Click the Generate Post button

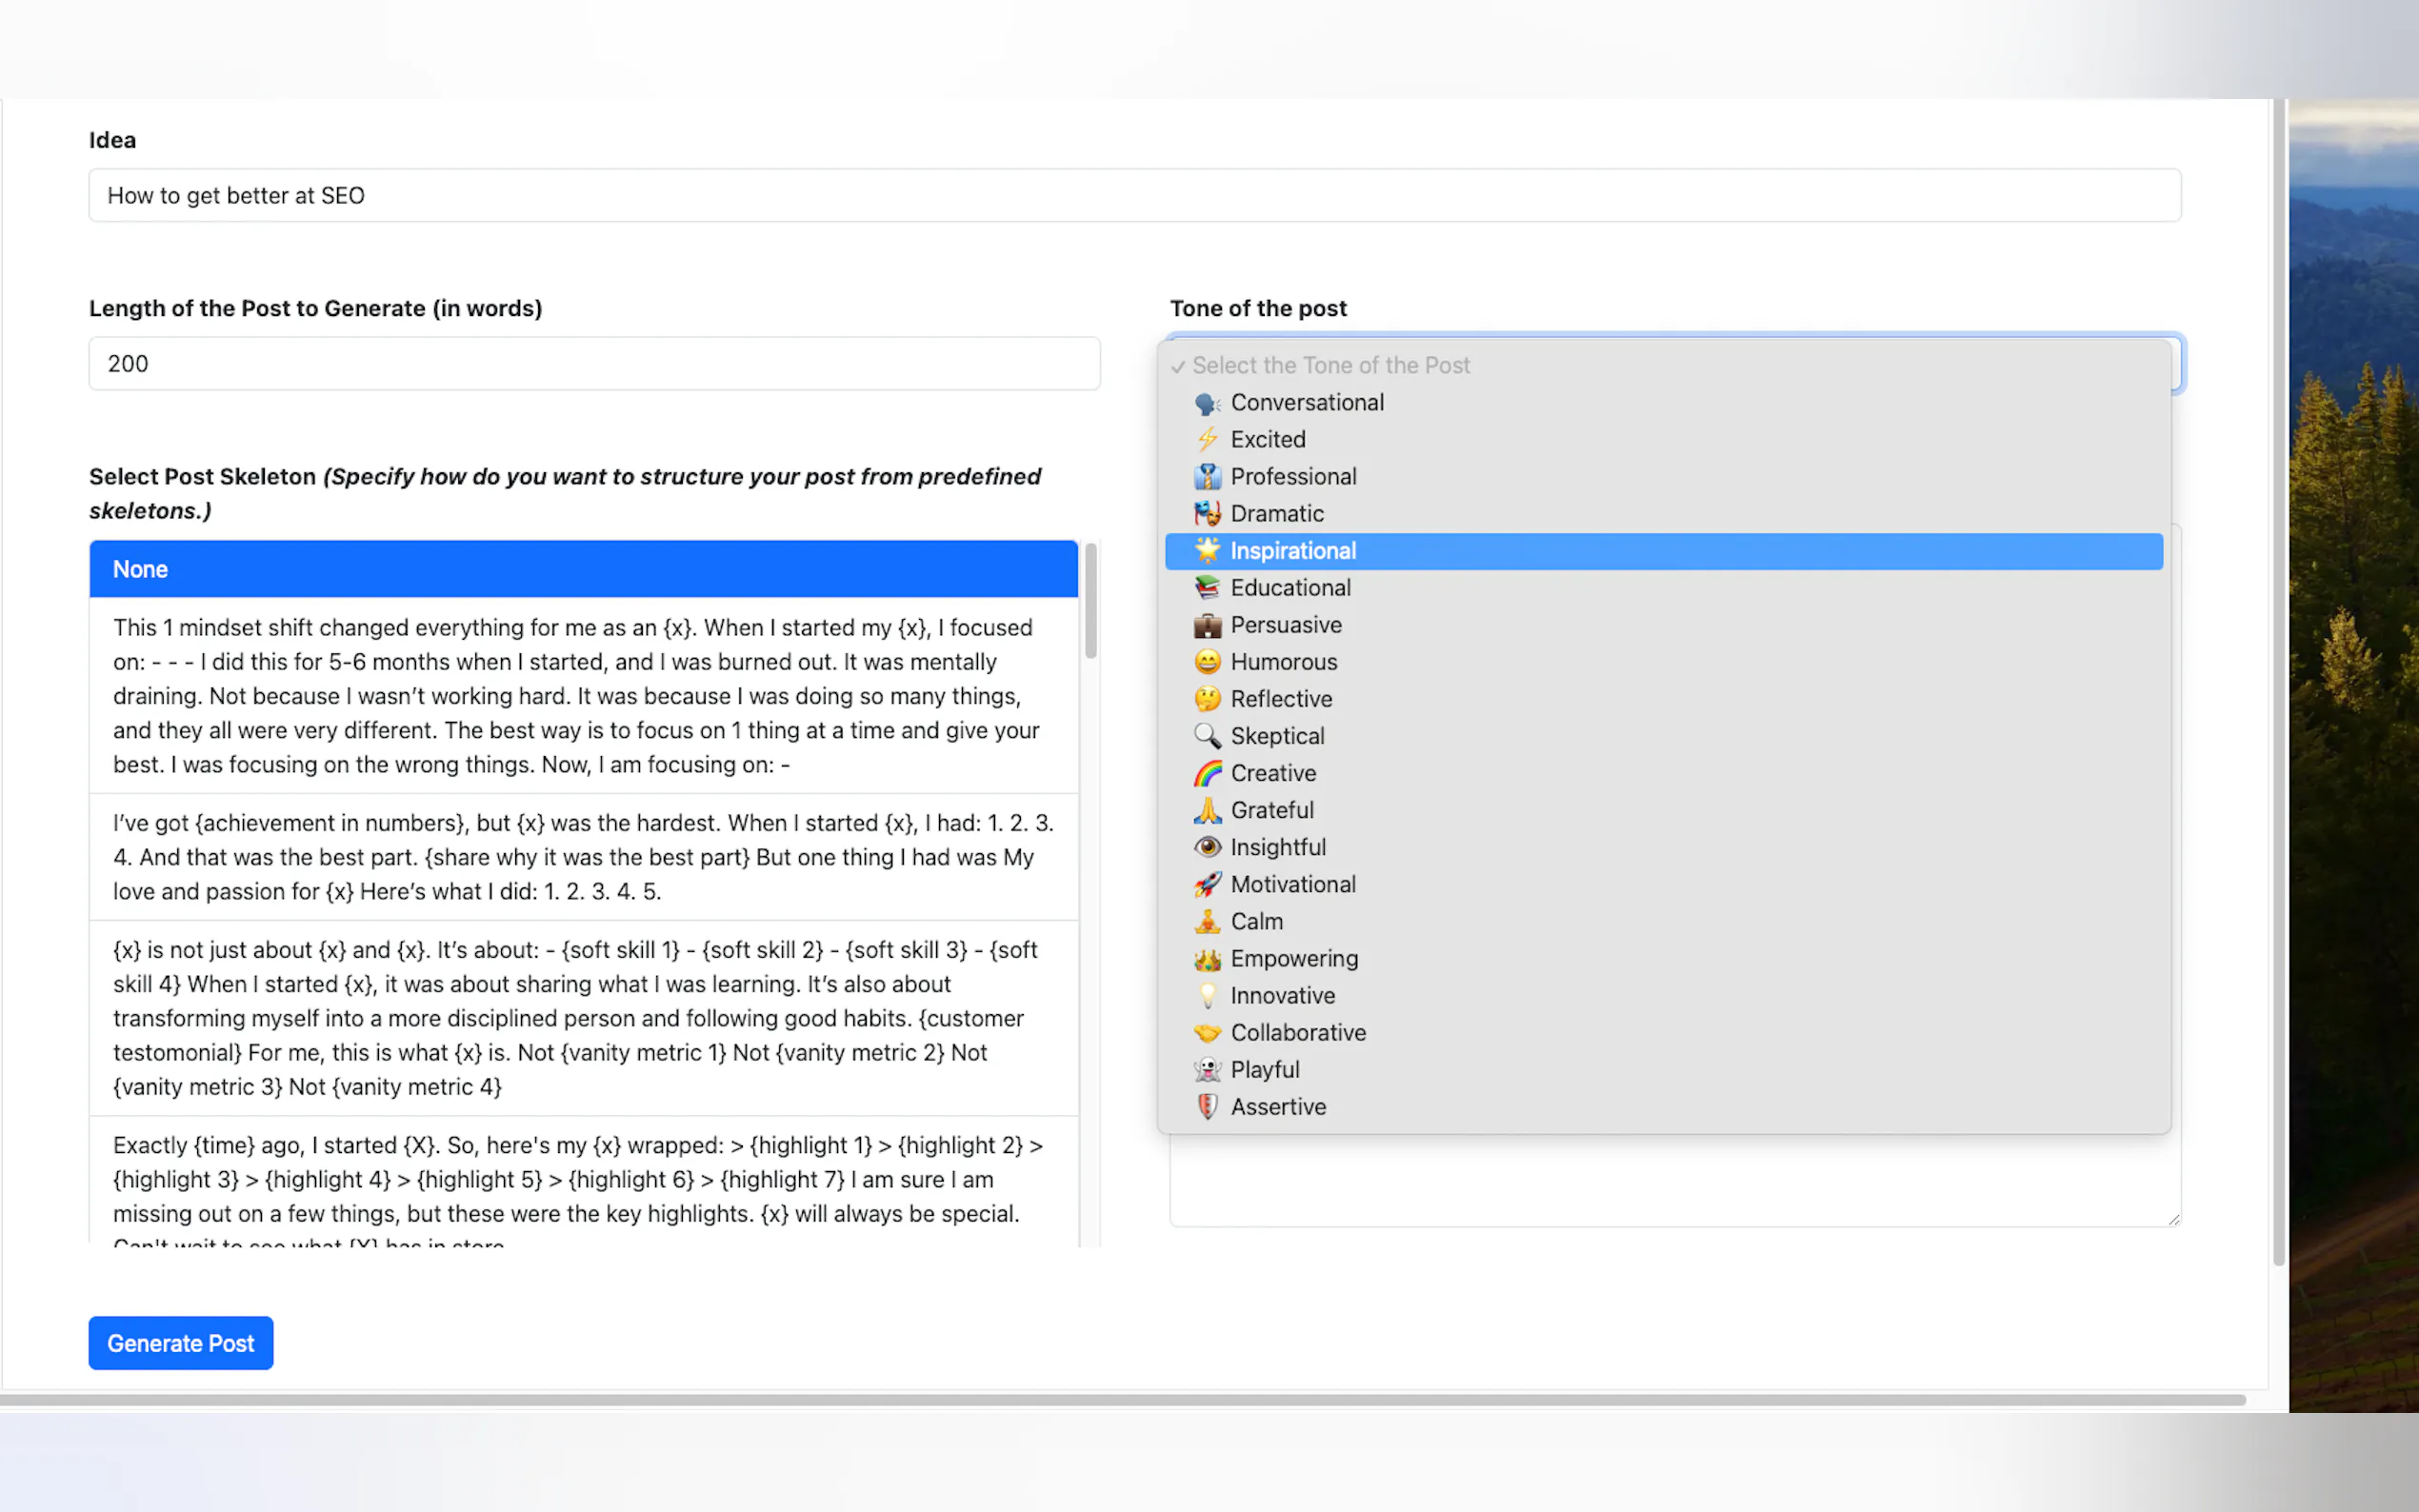(181, 1343)
